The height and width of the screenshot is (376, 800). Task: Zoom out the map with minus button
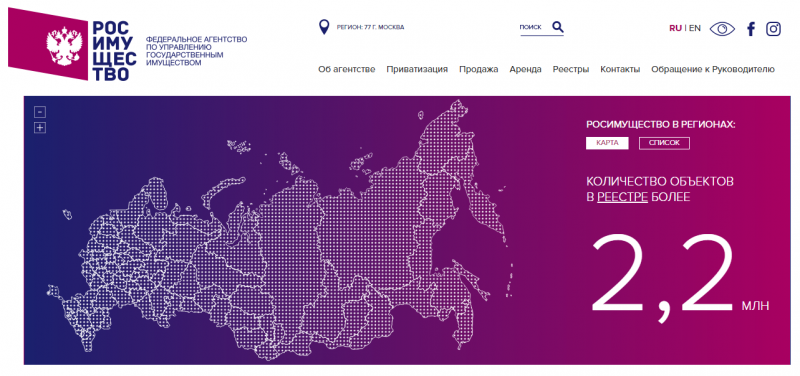pyautogui.click(x=40, y=112)
